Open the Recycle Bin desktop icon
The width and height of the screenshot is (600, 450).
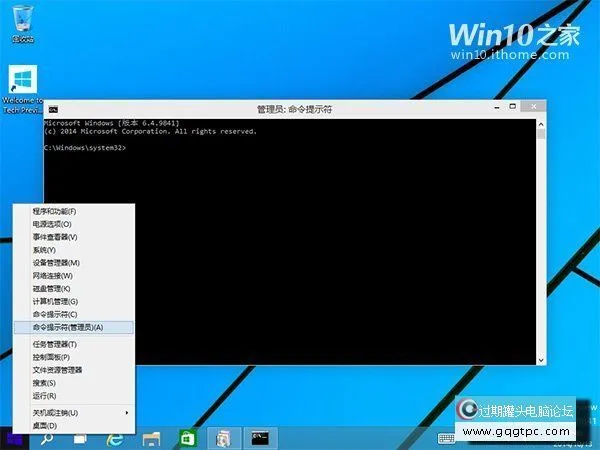21,22
